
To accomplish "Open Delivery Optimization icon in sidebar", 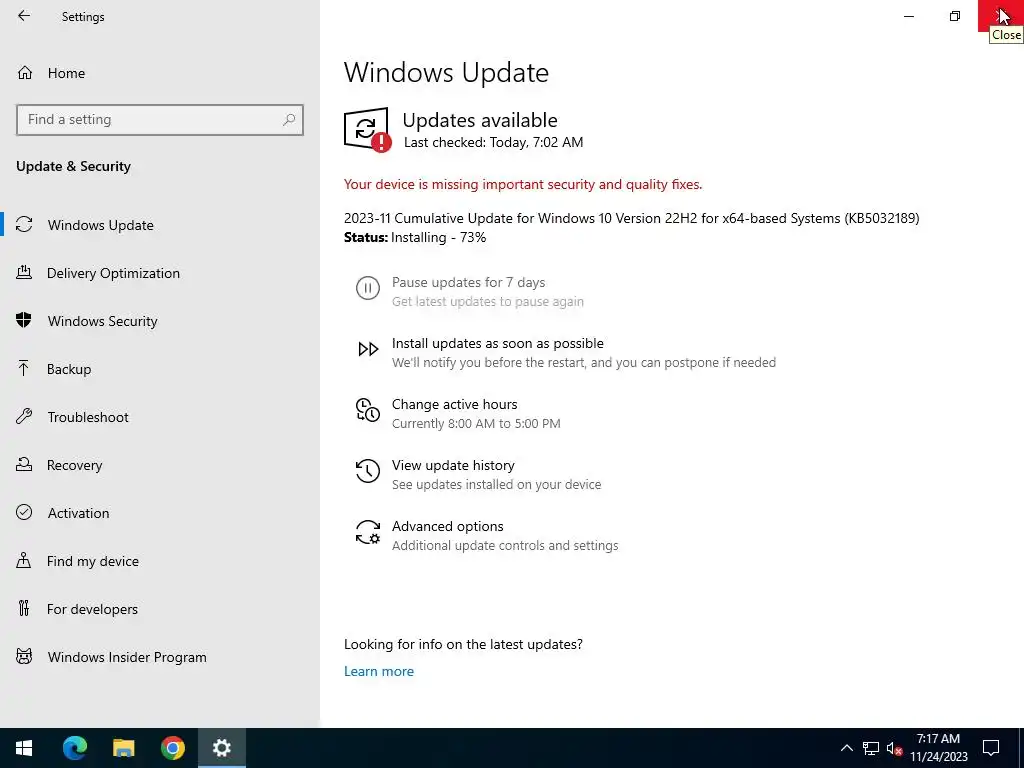I will click(24, 273).
